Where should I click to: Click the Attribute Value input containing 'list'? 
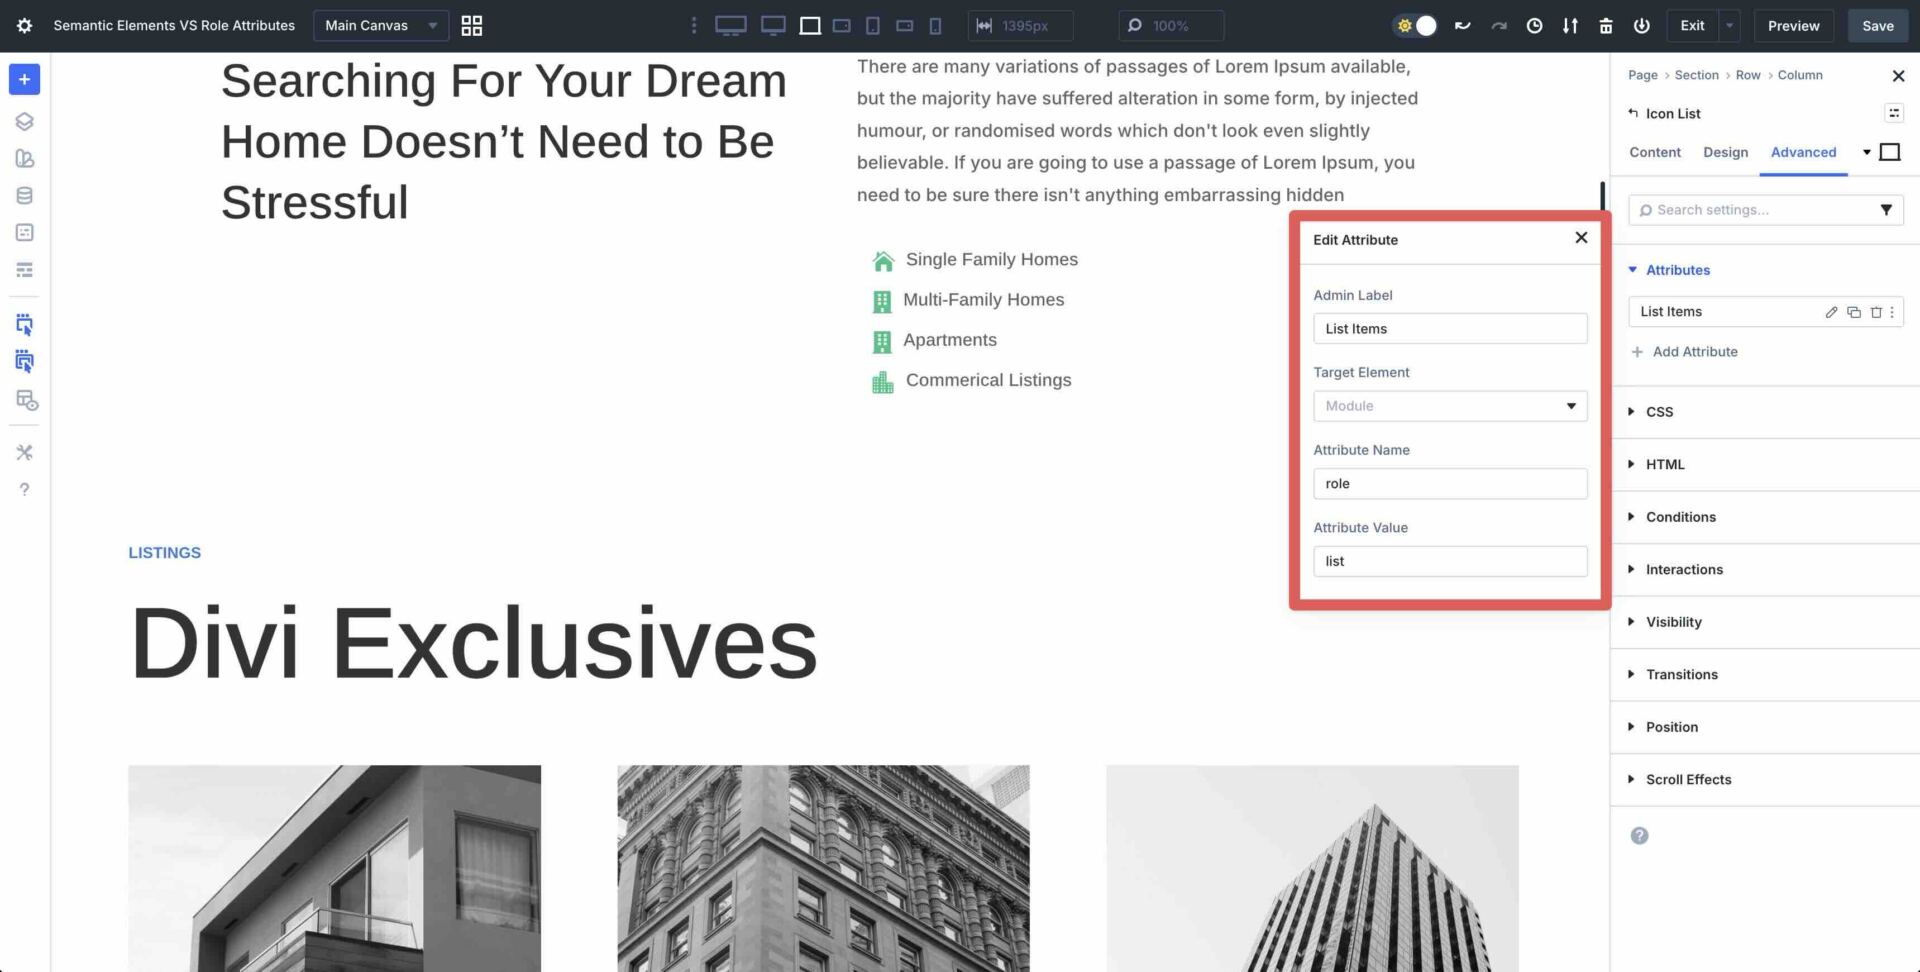tap(1450, 561)
